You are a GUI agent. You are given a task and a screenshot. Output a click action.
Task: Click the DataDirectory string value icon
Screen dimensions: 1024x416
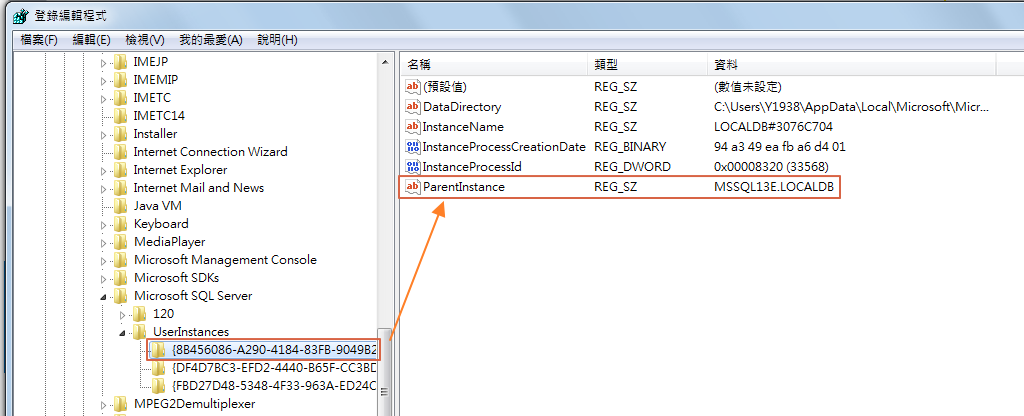click(x=412, y=107)
